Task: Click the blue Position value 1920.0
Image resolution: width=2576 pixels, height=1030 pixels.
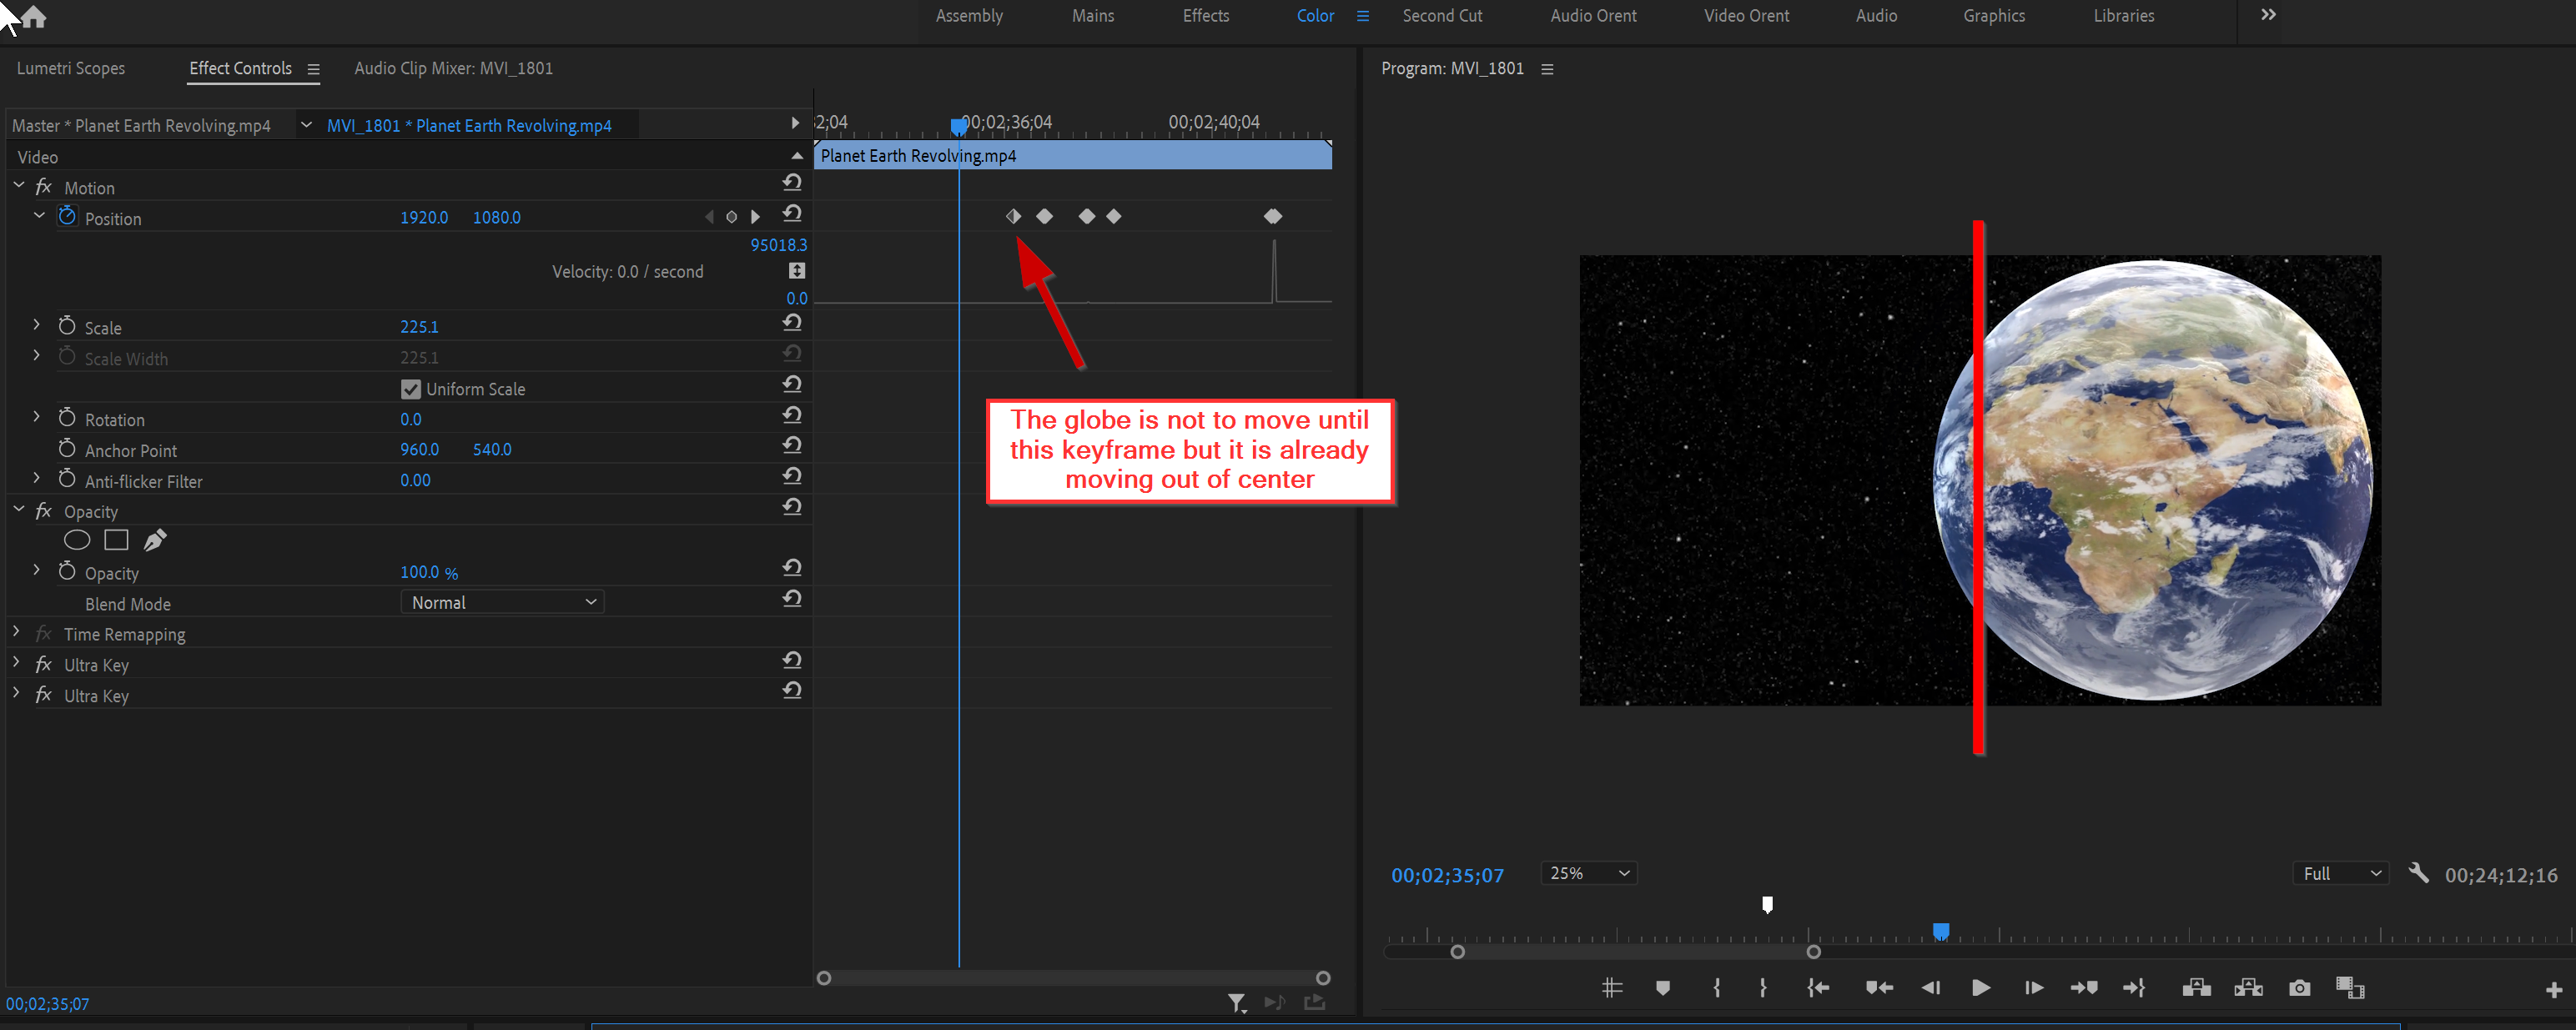Action: (x=424, y=217)
